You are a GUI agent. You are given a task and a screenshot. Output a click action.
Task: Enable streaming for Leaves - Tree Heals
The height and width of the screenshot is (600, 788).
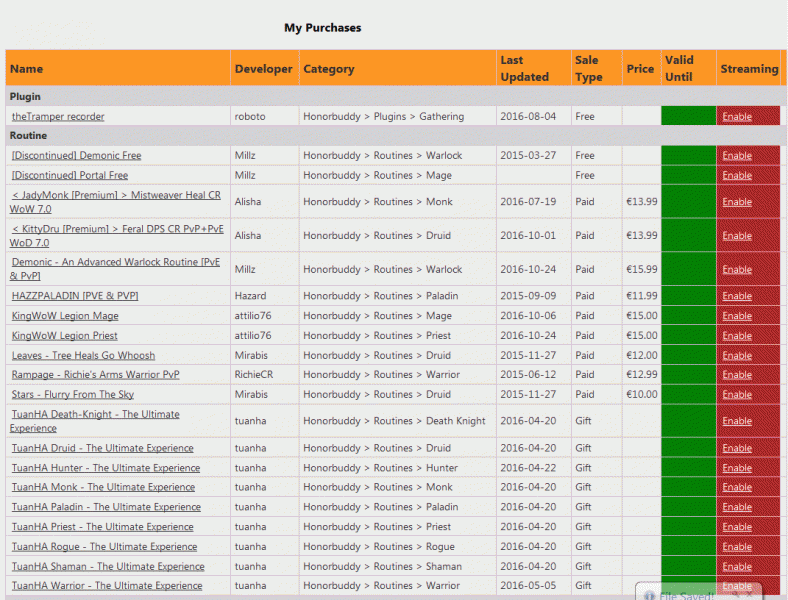point(737,356)
